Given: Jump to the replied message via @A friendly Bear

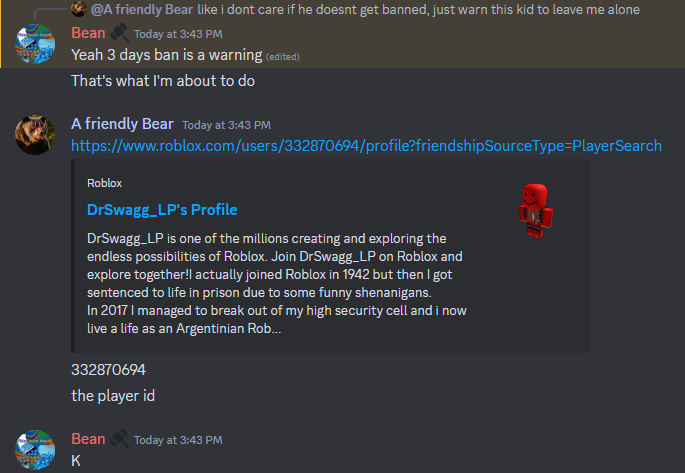Looking at the screenshot, I should (x=142, y=9).
